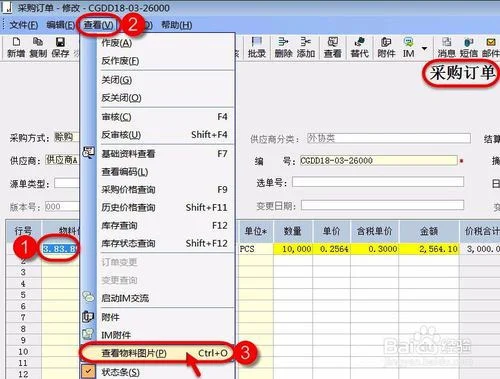Select the unit price cell 0.2564
The height and width of the screenshot is (379, 500).
coord(331,249)
